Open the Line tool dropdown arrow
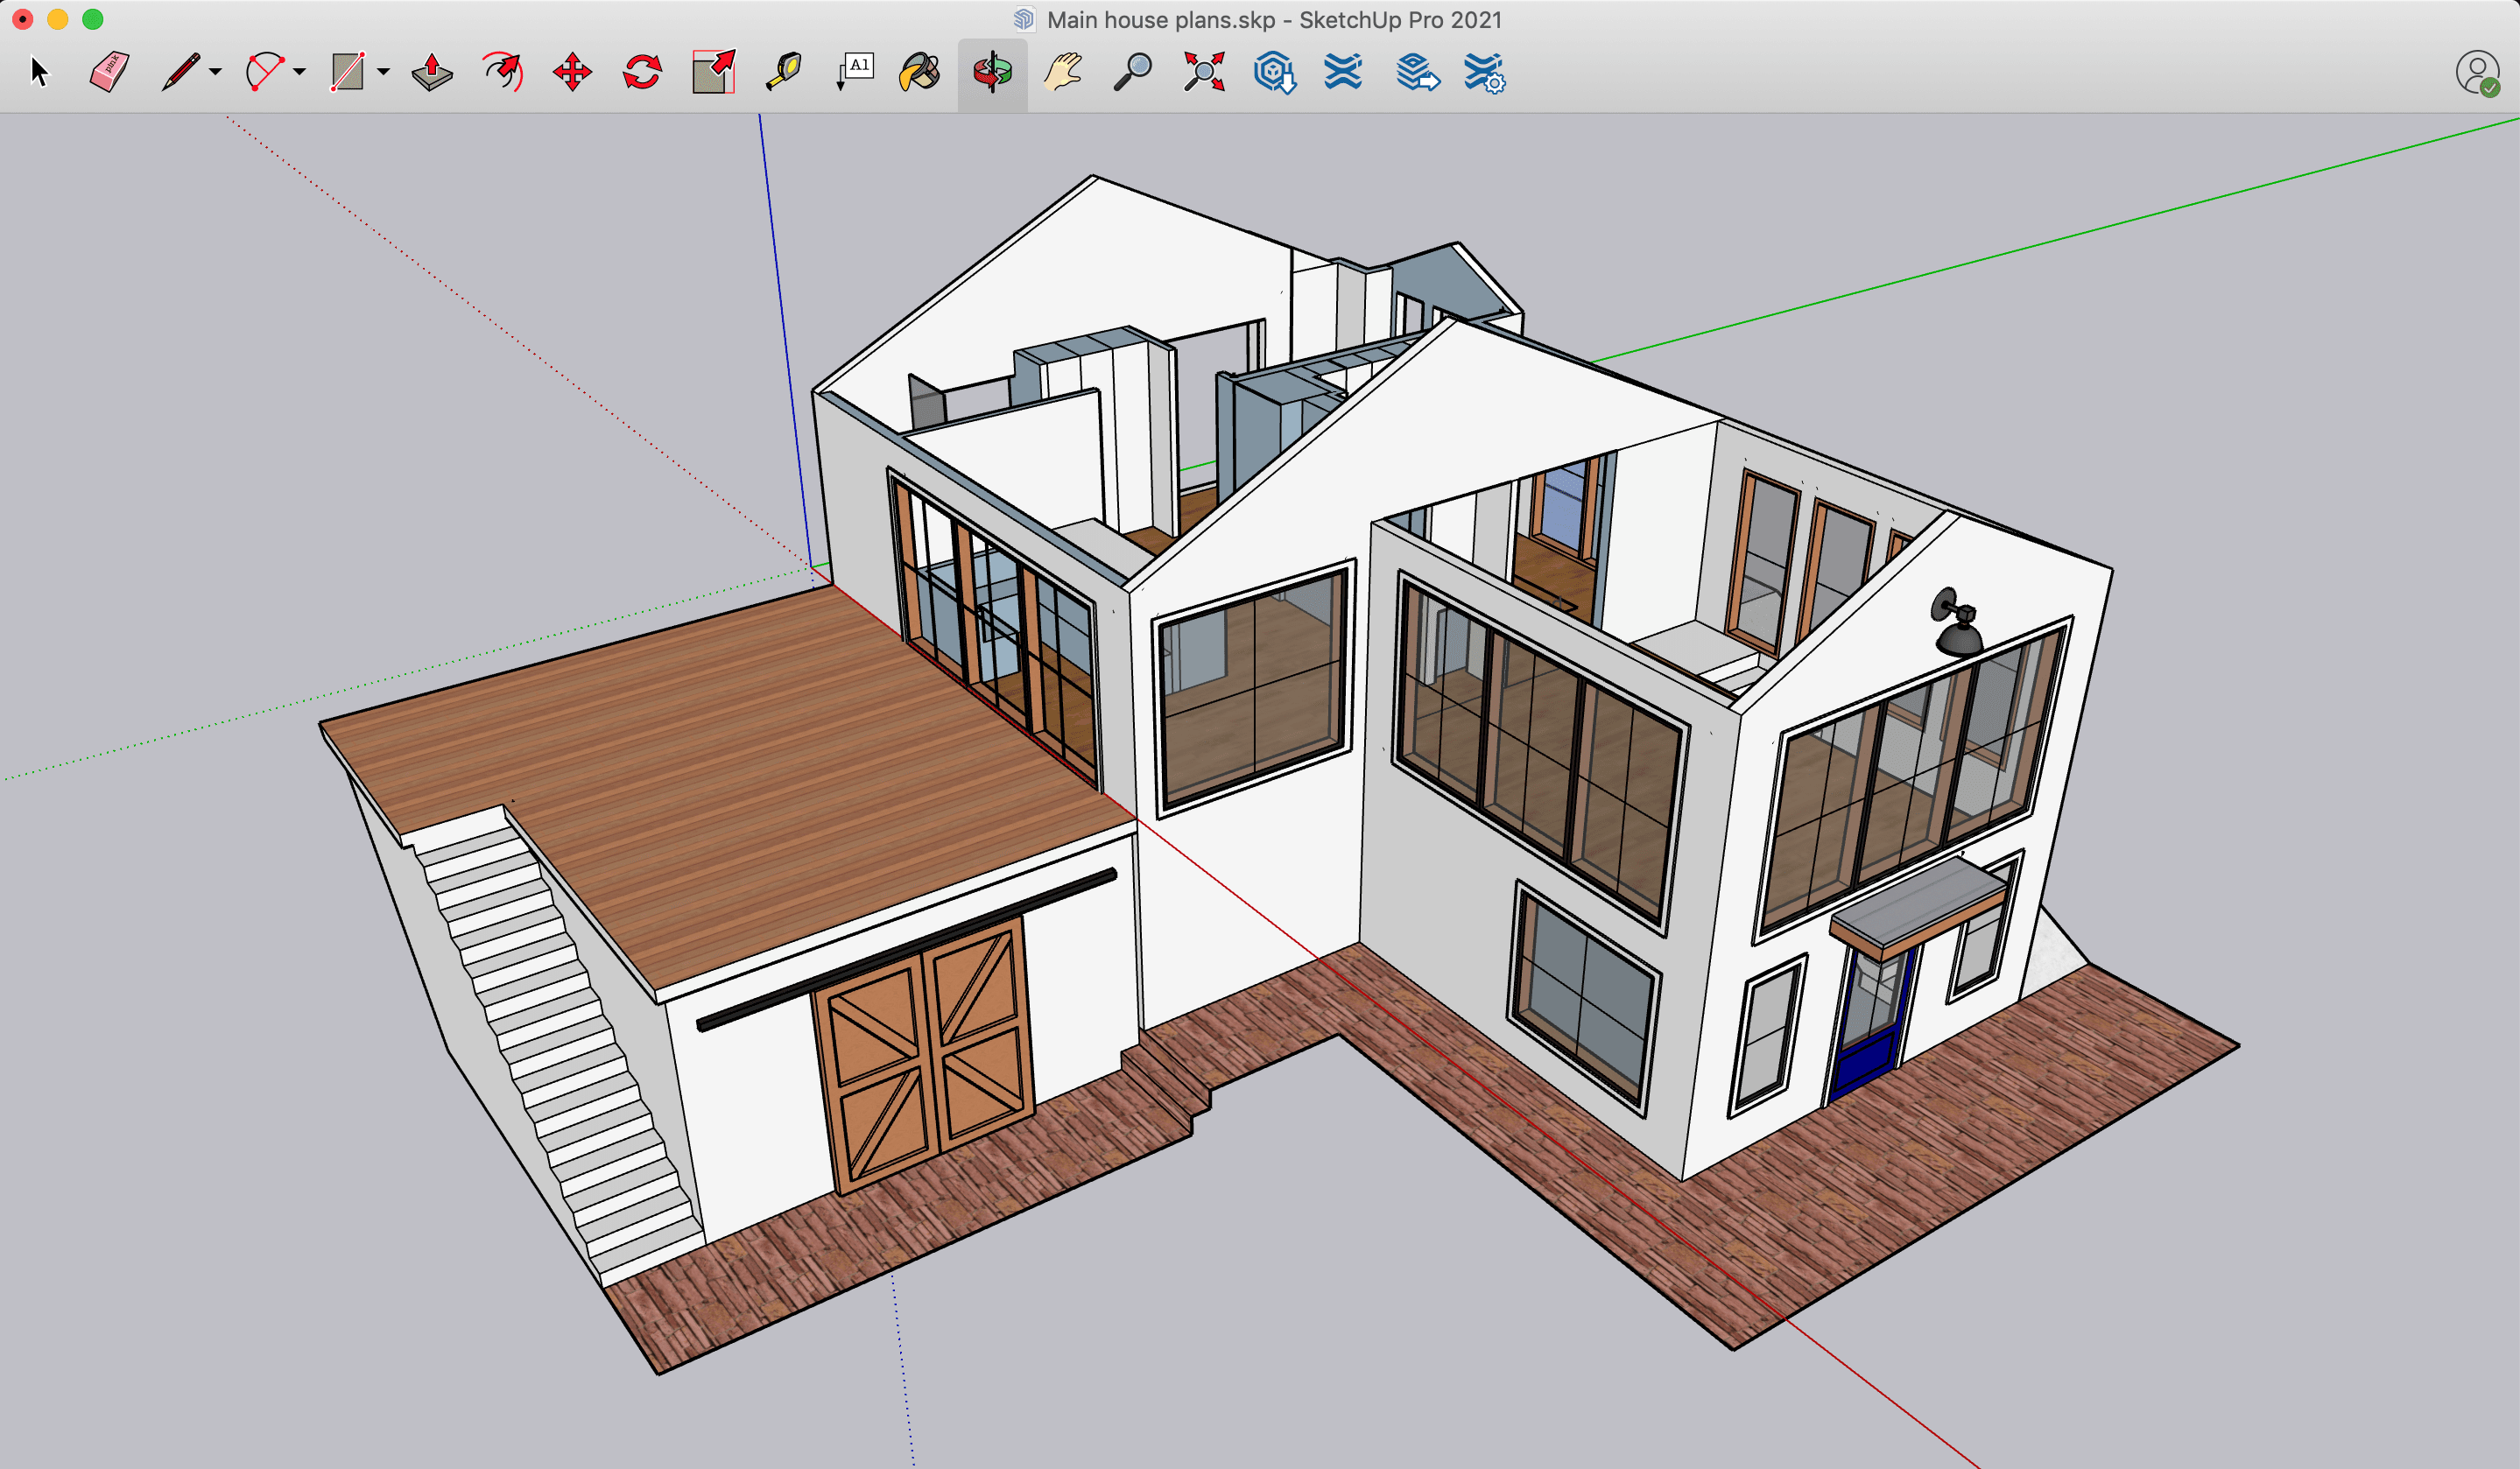Viewport: 2520px width, 1469px height. click(216, 72)
